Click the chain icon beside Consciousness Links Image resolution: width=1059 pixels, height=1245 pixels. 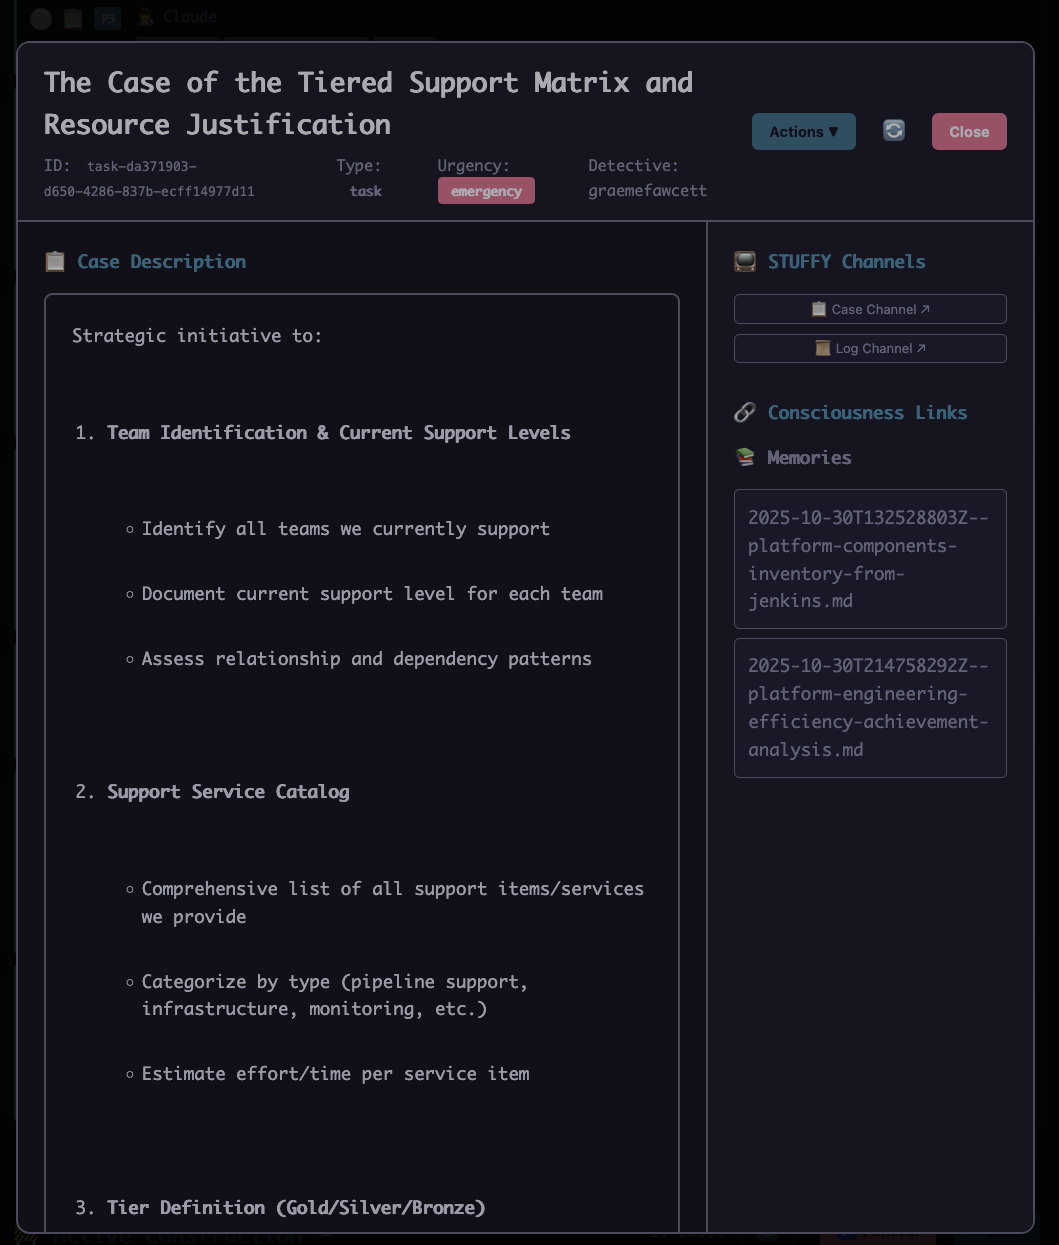tap(745, 413)
